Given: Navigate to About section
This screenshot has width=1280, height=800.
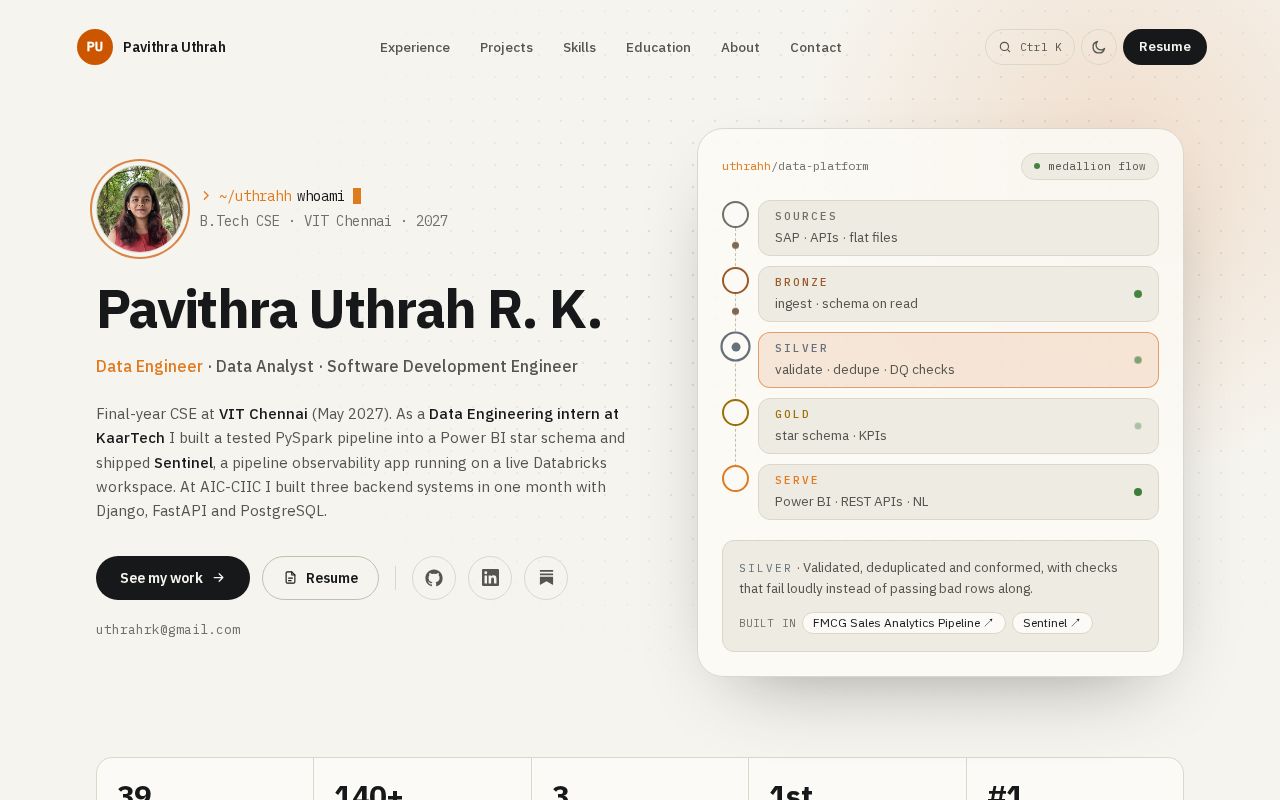Looking at the screenshot, I should (740, 47).
